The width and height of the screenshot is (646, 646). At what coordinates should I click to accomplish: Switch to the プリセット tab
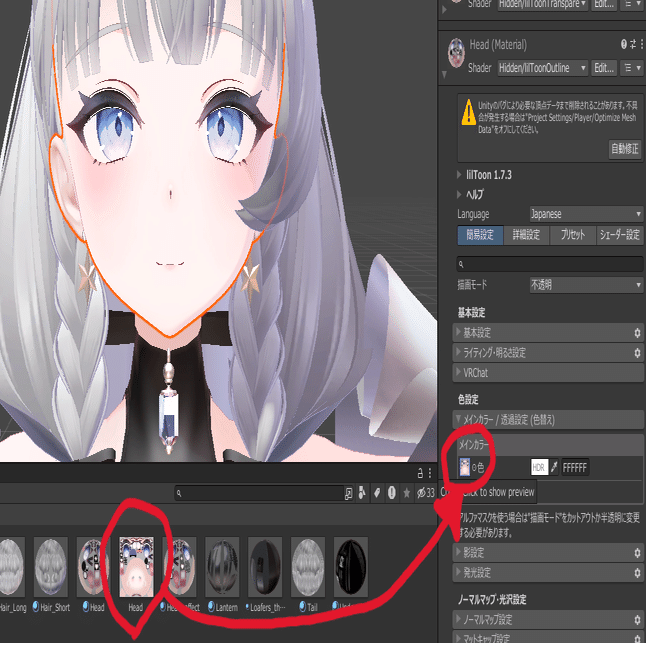573,235
